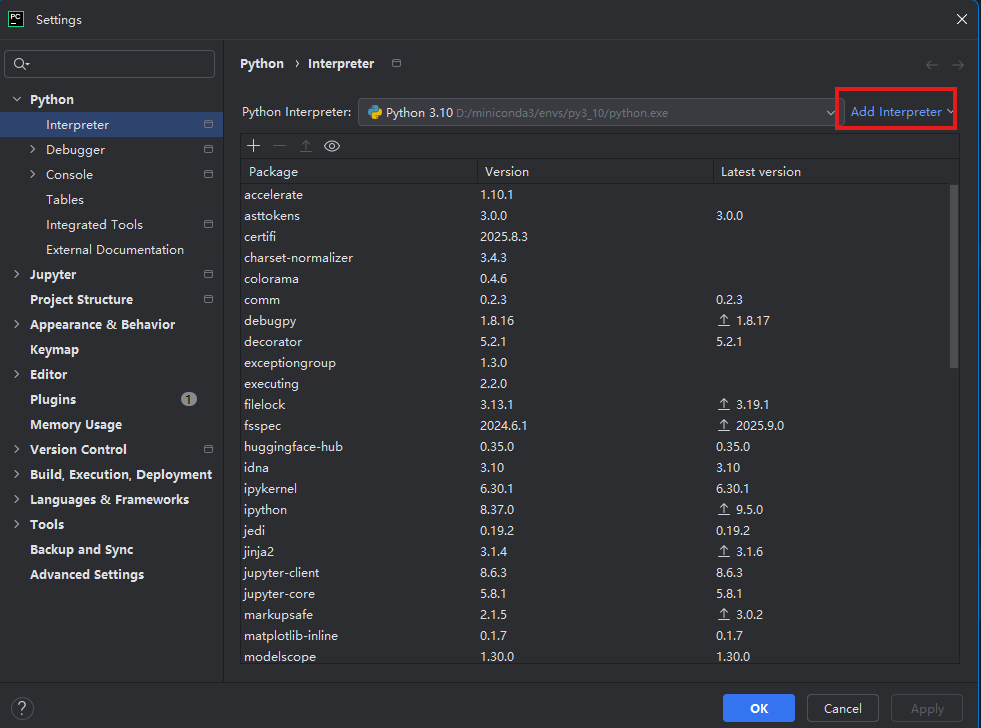This screenshot has width=981, height=728.
Task: Open External Documentation settings
Action: click(x=111, y=250)
